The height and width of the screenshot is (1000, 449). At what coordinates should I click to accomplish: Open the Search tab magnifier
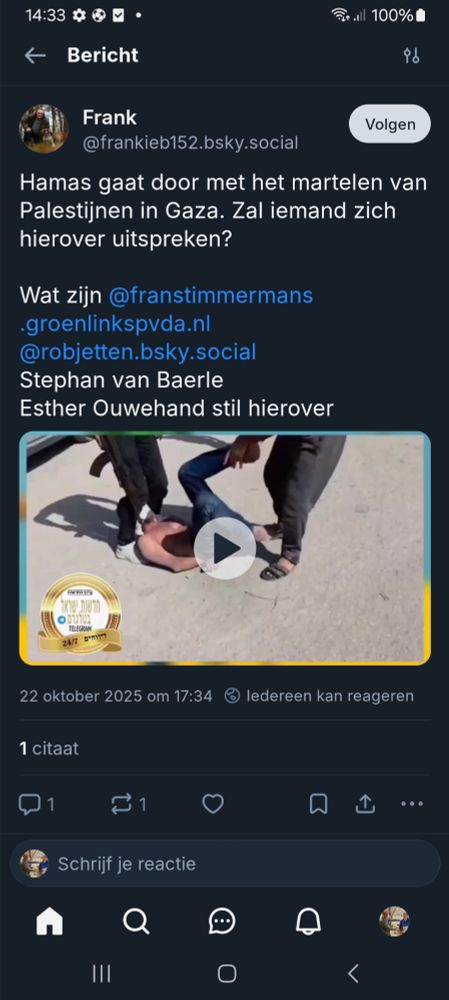(136, 922)
